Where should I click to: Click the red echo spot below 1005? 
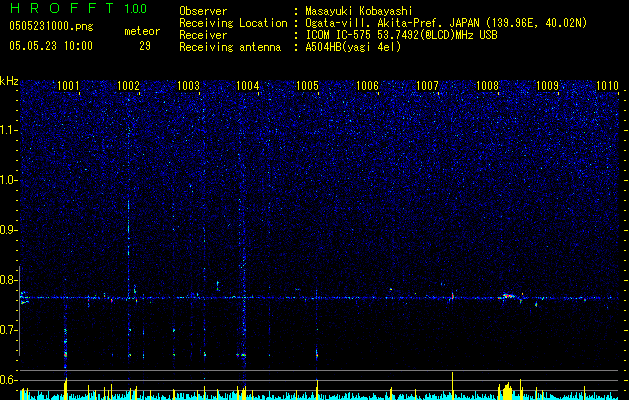(x=317, y=354)
